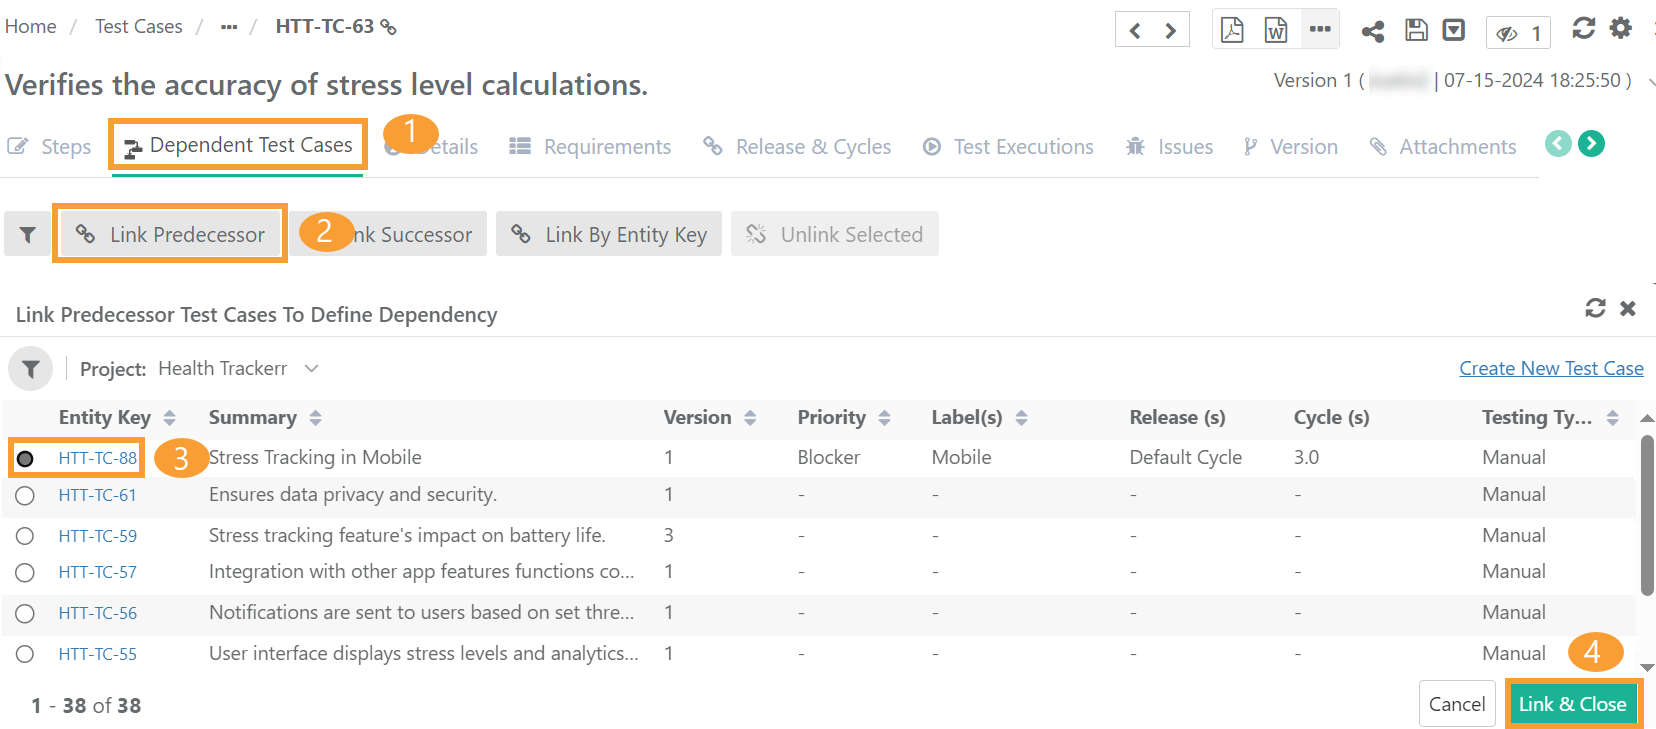Select radio button for HTT-TC-88
1656x729 pixels.
25,458
